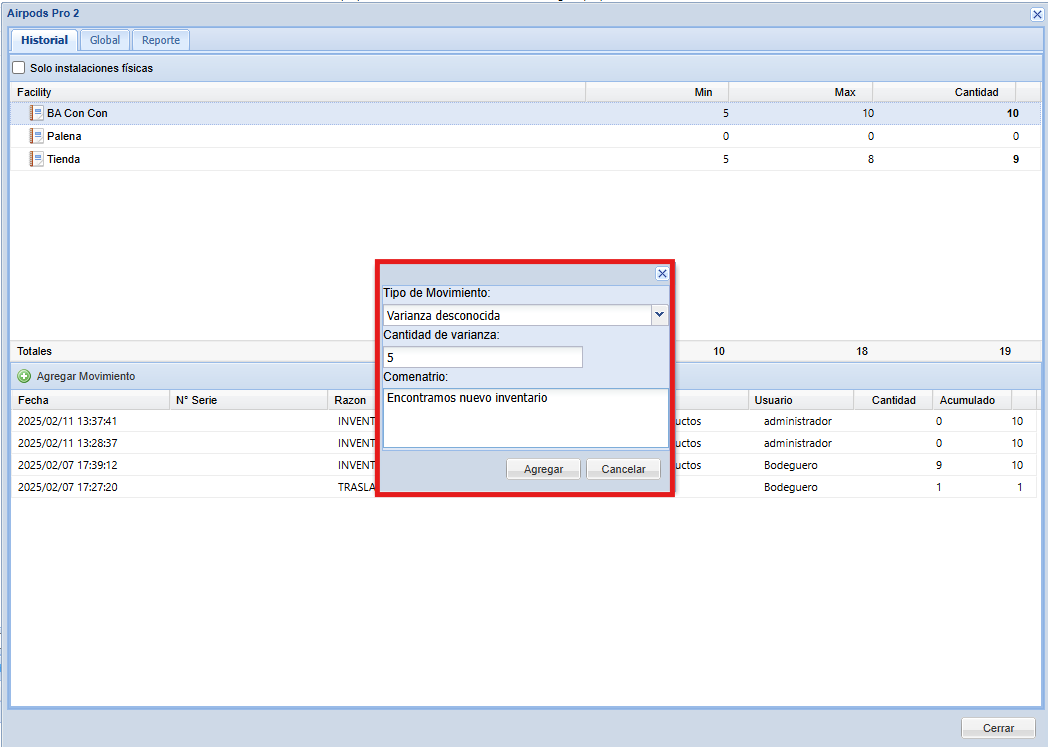Sort by the Acumulado column header
Screen dimensions: 1048x747
(972, 400)
